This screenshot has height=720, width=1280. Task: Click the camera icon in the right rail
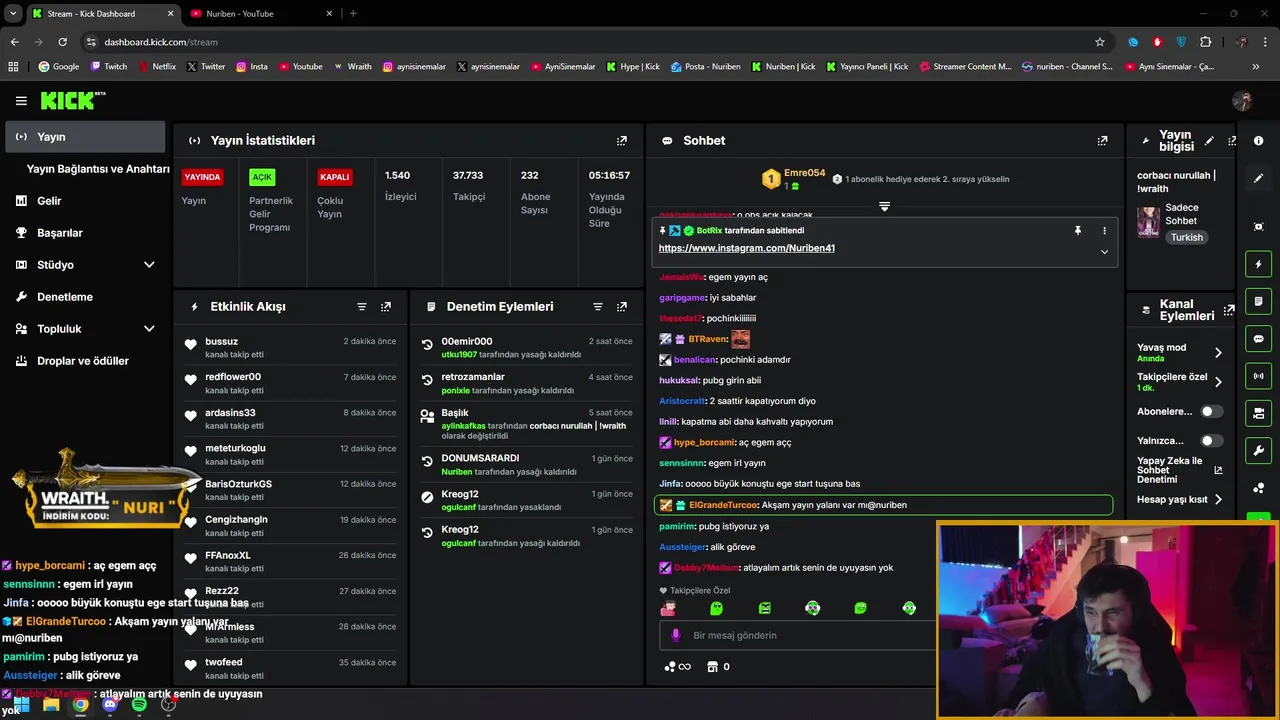(1259, 413)
